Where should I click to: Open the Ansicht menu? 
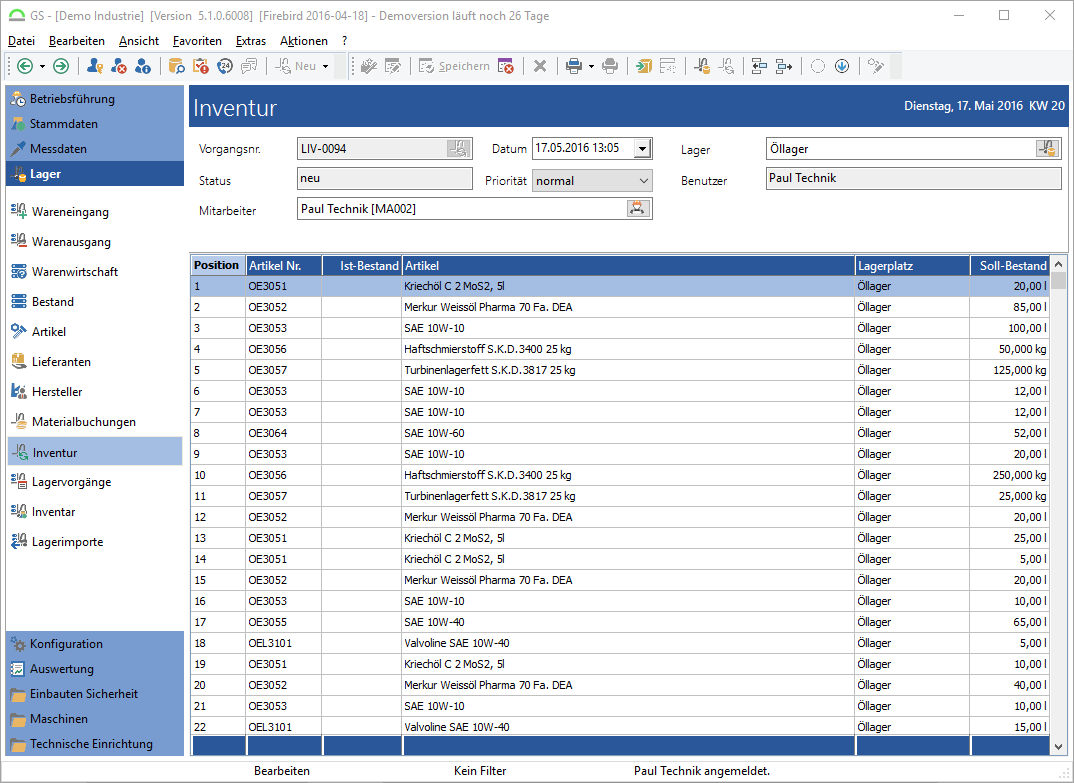tap(138, 41)
